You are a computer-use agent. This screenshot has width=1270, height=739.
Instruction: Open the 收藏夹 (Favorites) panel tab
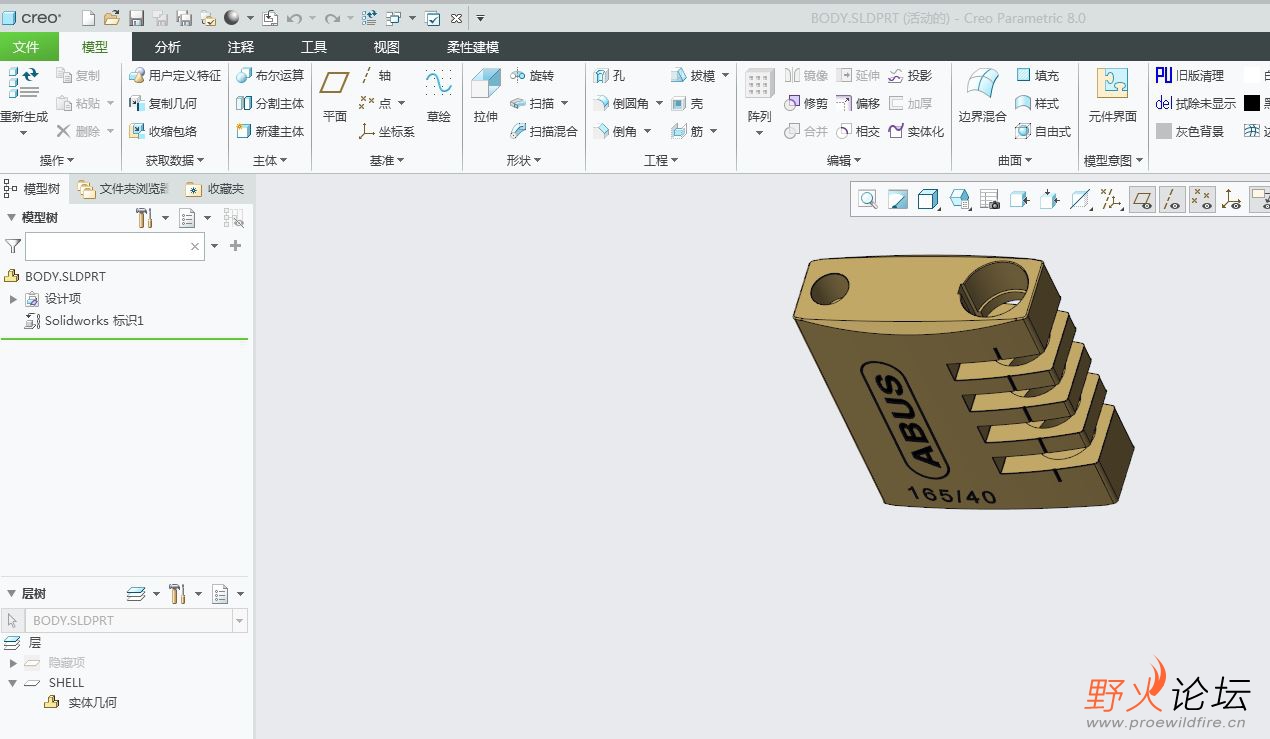(x=215, y=189)
